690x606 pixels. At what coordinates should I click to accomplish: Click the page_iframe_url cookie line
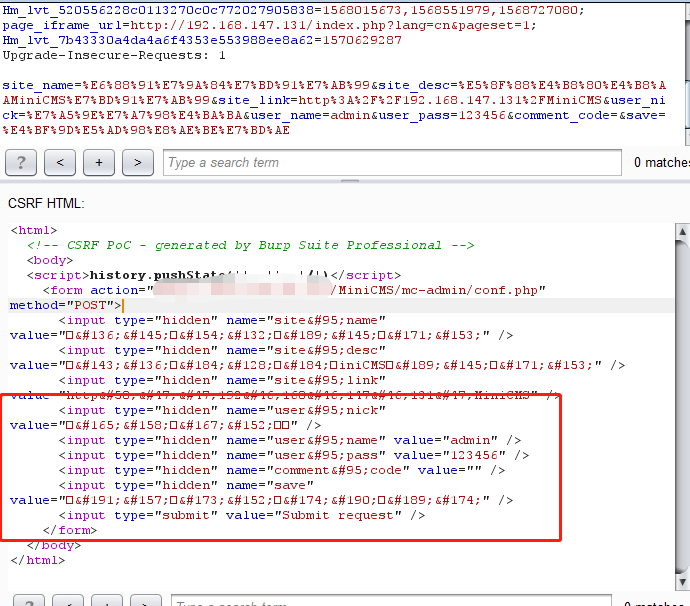[269, 26]
